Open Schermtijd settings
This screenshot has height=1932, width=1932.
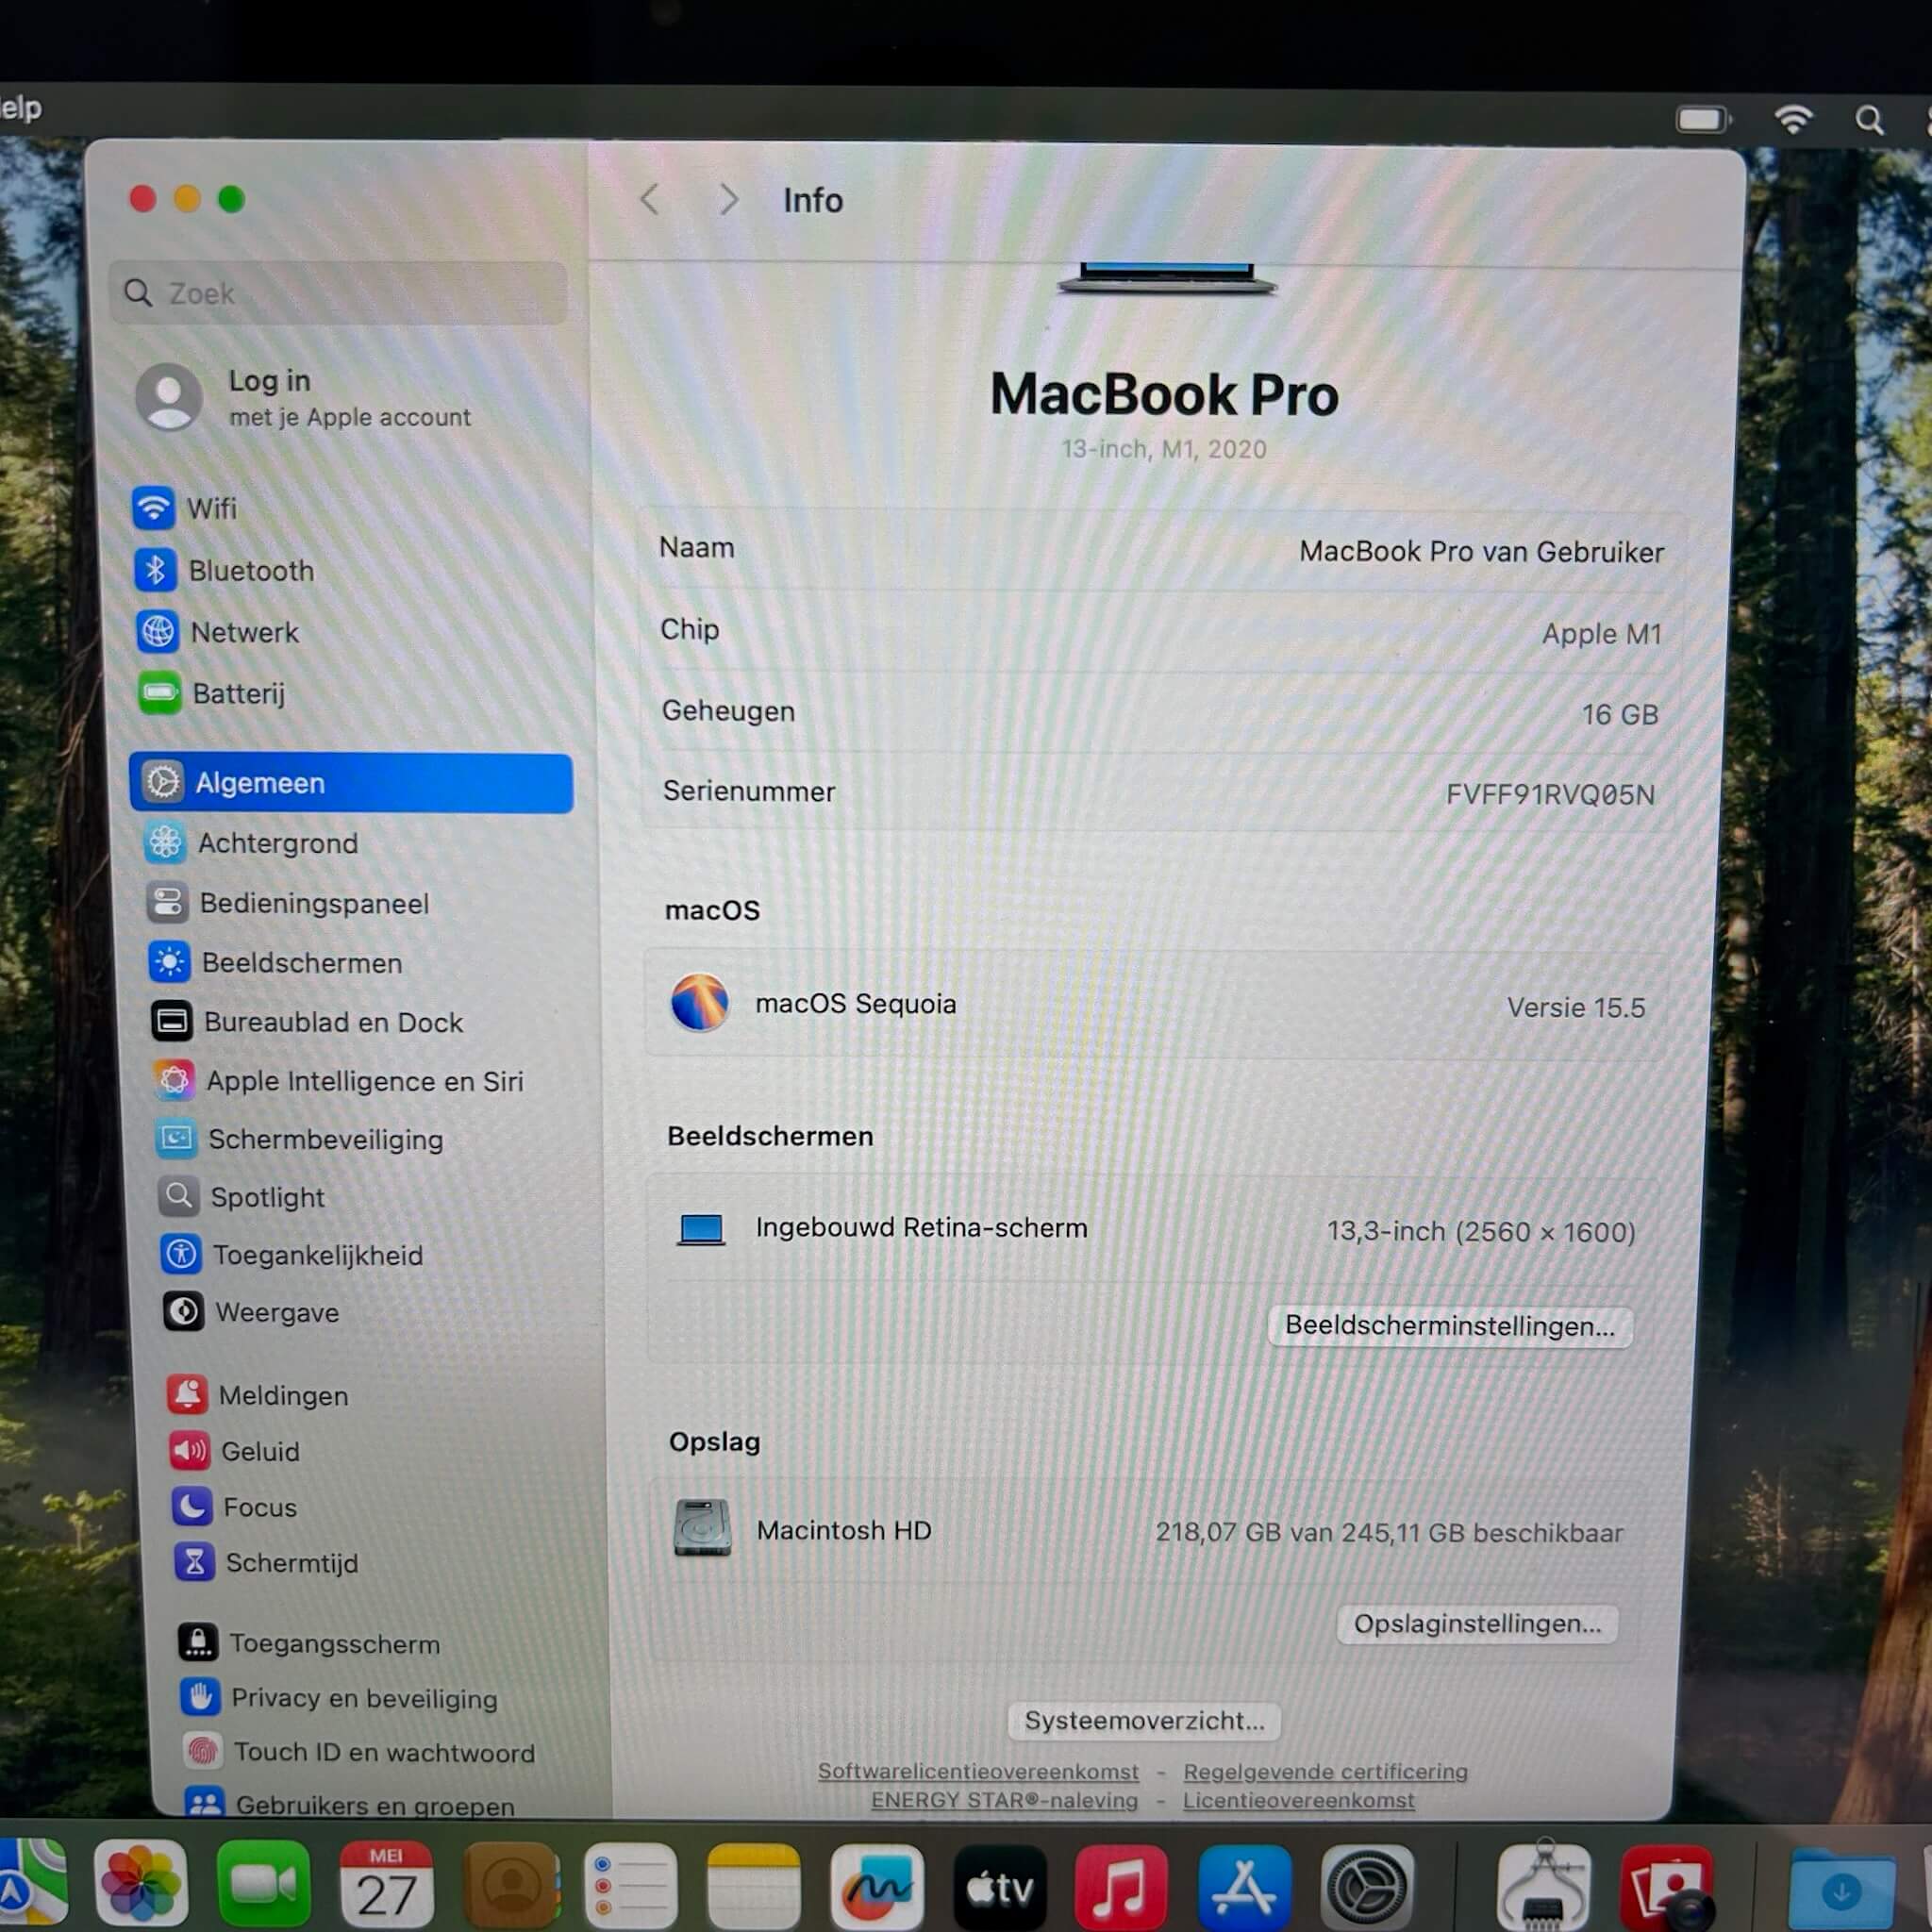click(x=267, y=1563)
